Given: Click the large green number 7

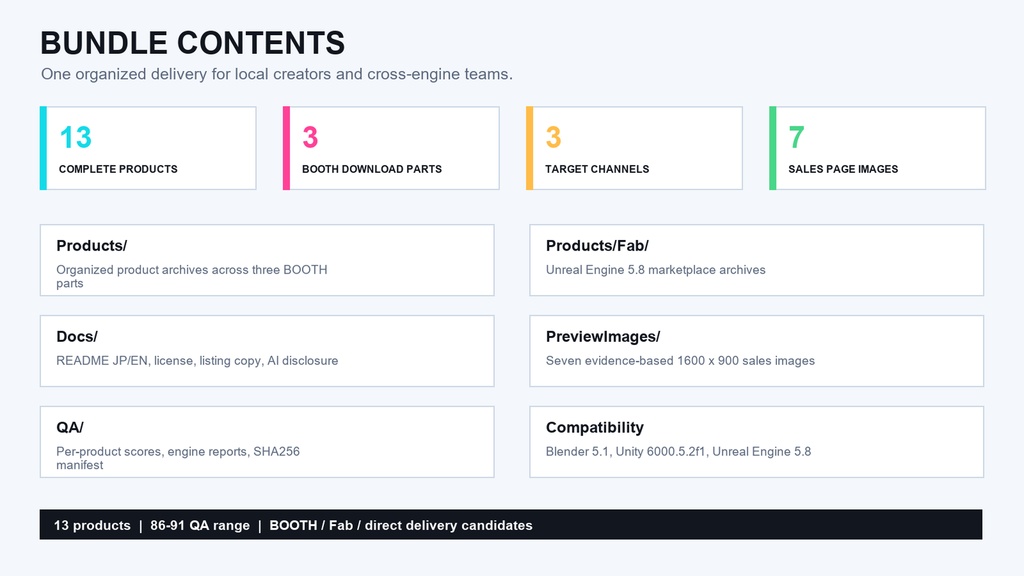Looking at the screenshot, I should (x=796, y=137).
